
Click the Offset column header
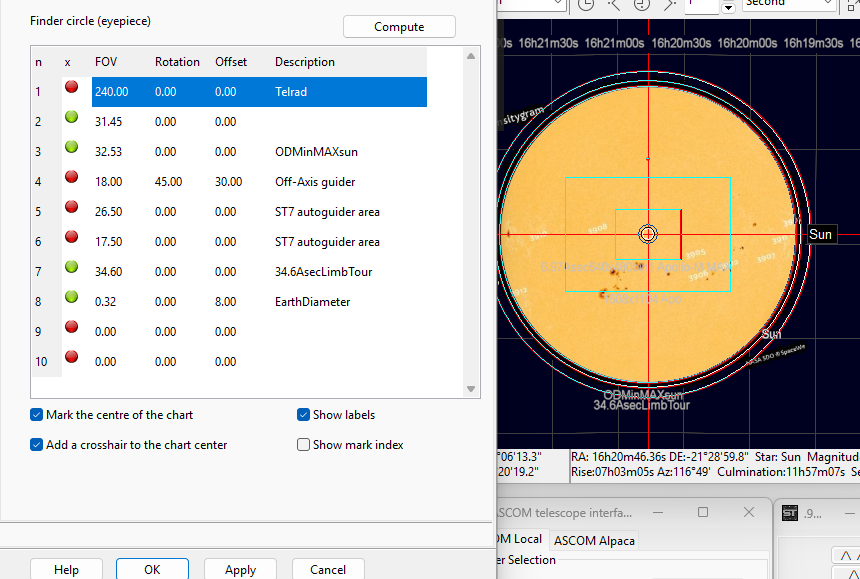pos(231,62)
